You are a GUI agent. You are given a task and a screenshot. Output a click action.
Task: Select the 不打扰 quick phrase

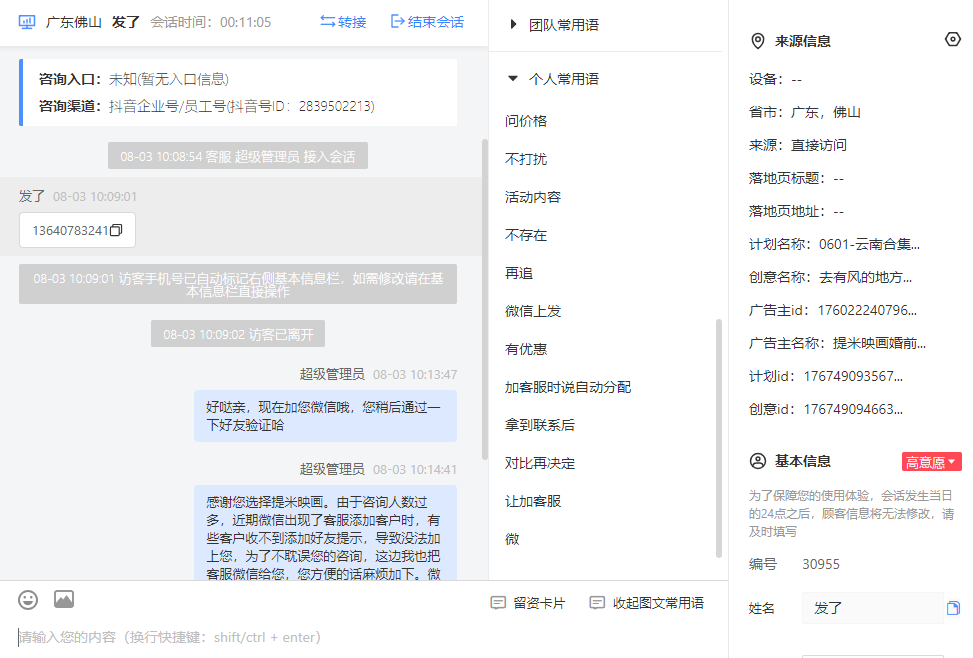pyautogui.click(x=526, y=159)
